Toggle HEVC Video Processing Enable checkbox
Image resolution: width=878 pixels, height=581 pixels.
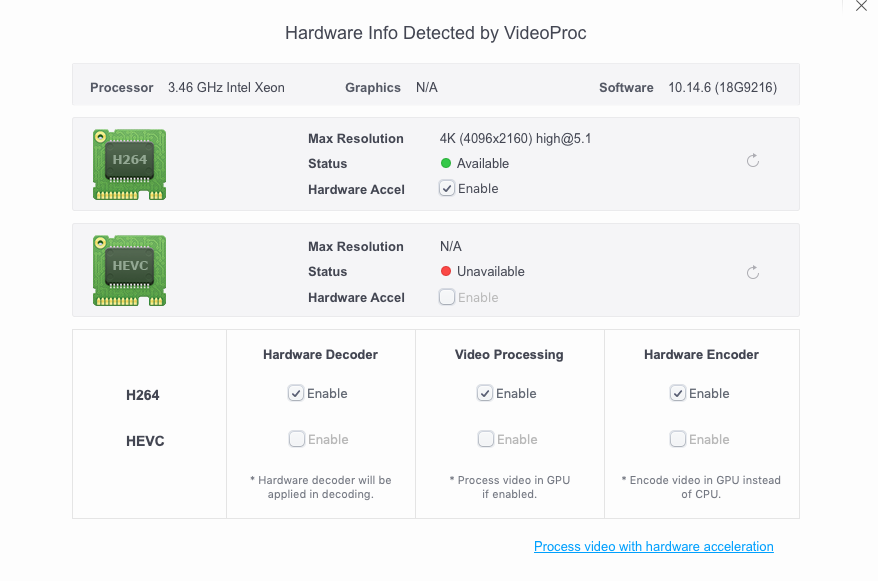[485, 439]
